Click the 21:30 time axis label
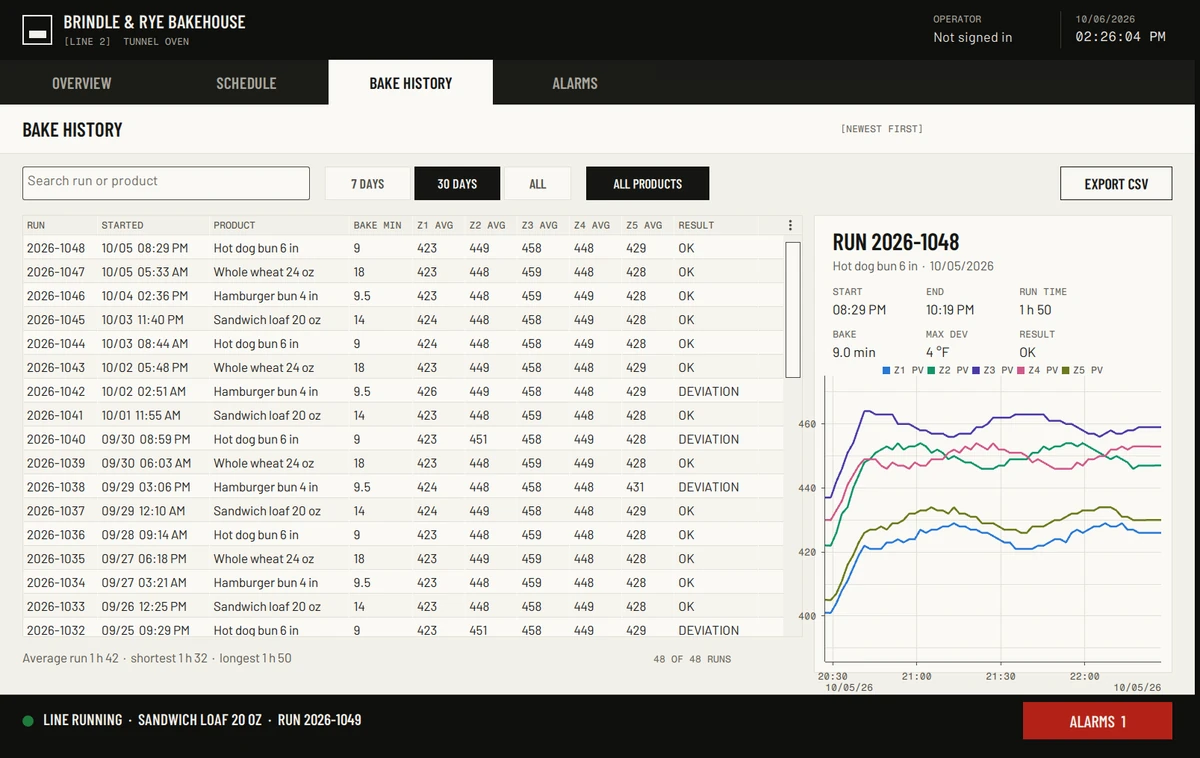Image resolution: width=1200 pixels, height=758 pixels. (1000, 676)
